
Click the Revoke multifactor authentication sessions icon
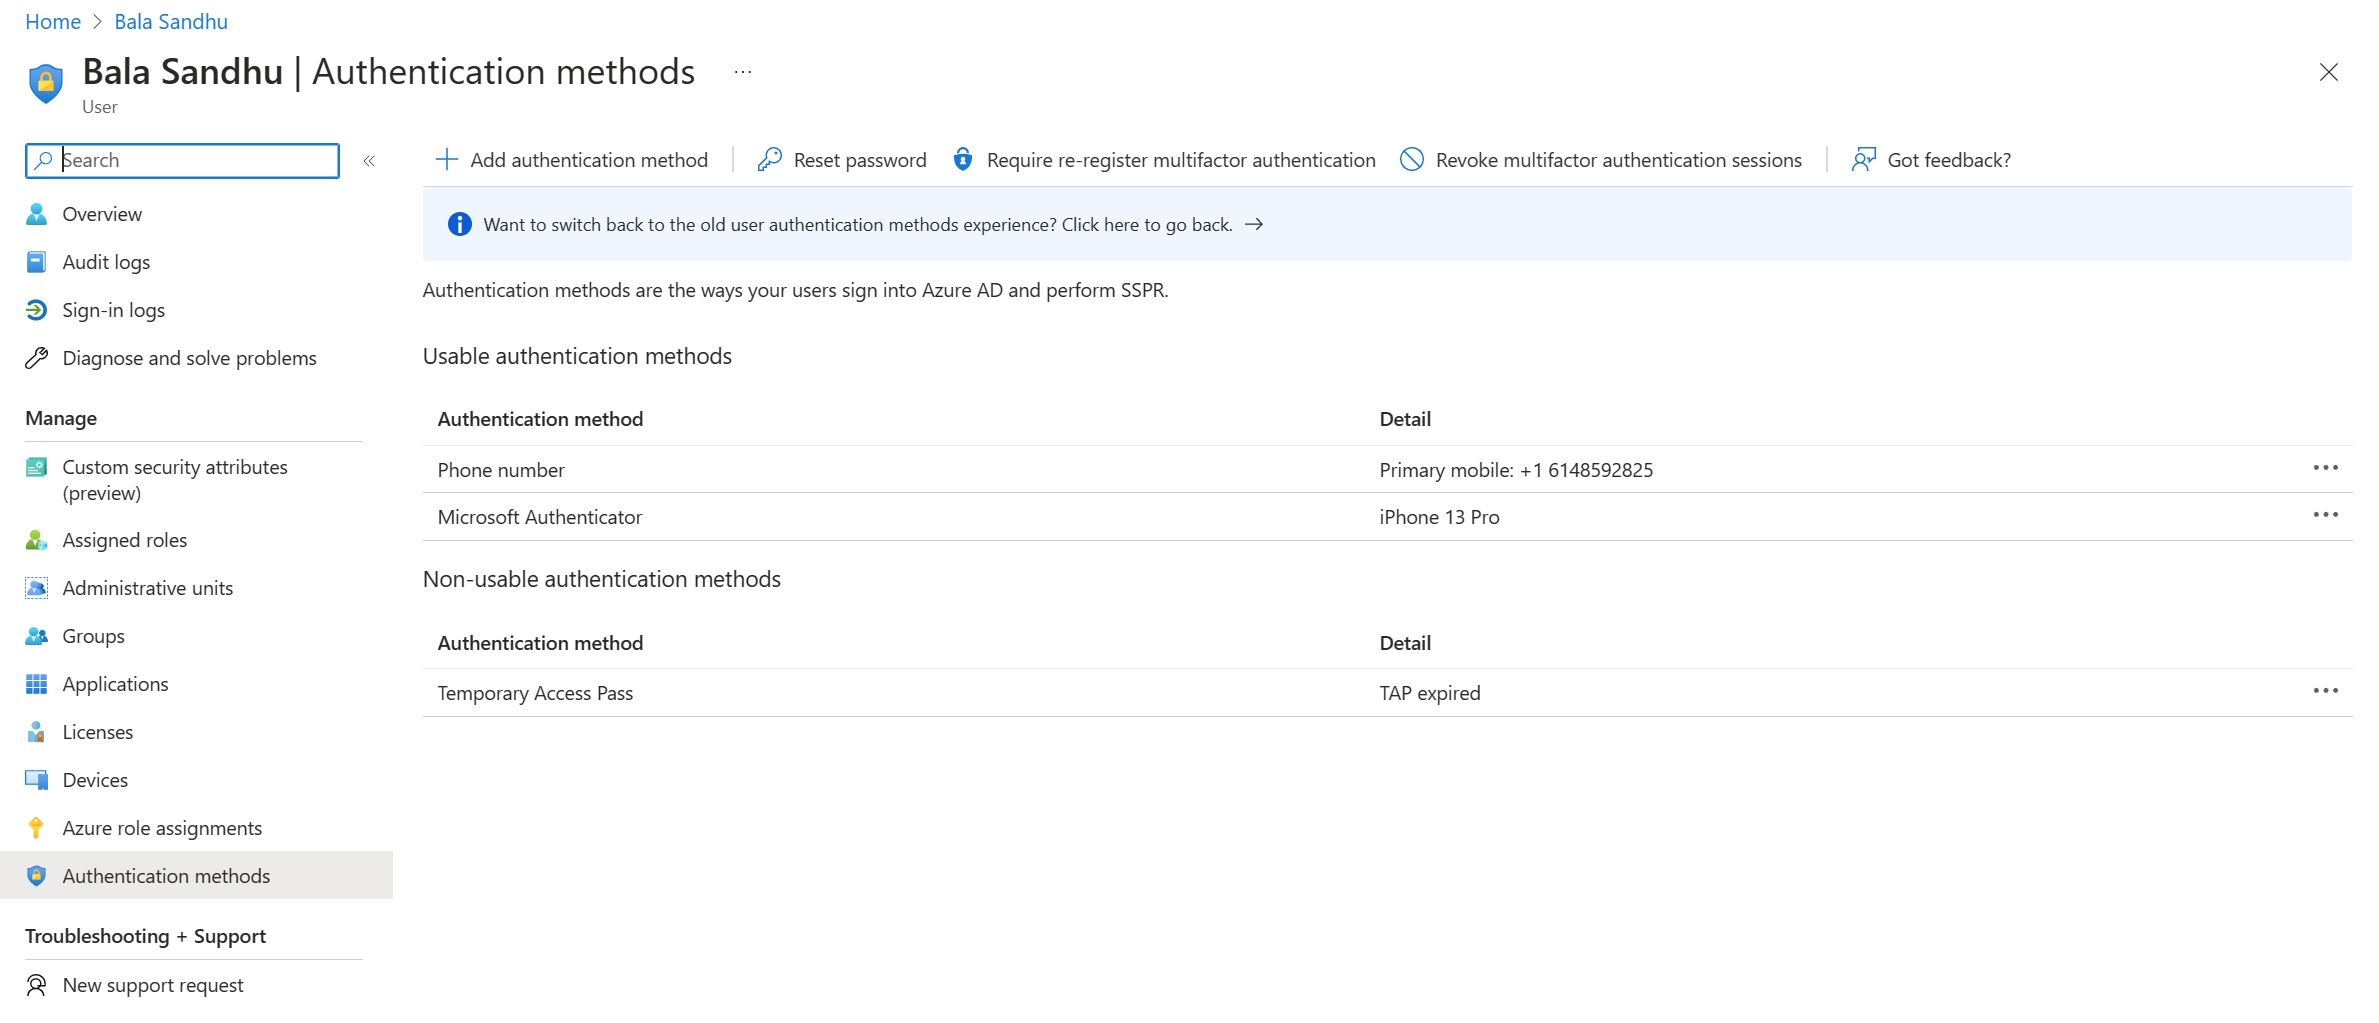coord(1411,159)
